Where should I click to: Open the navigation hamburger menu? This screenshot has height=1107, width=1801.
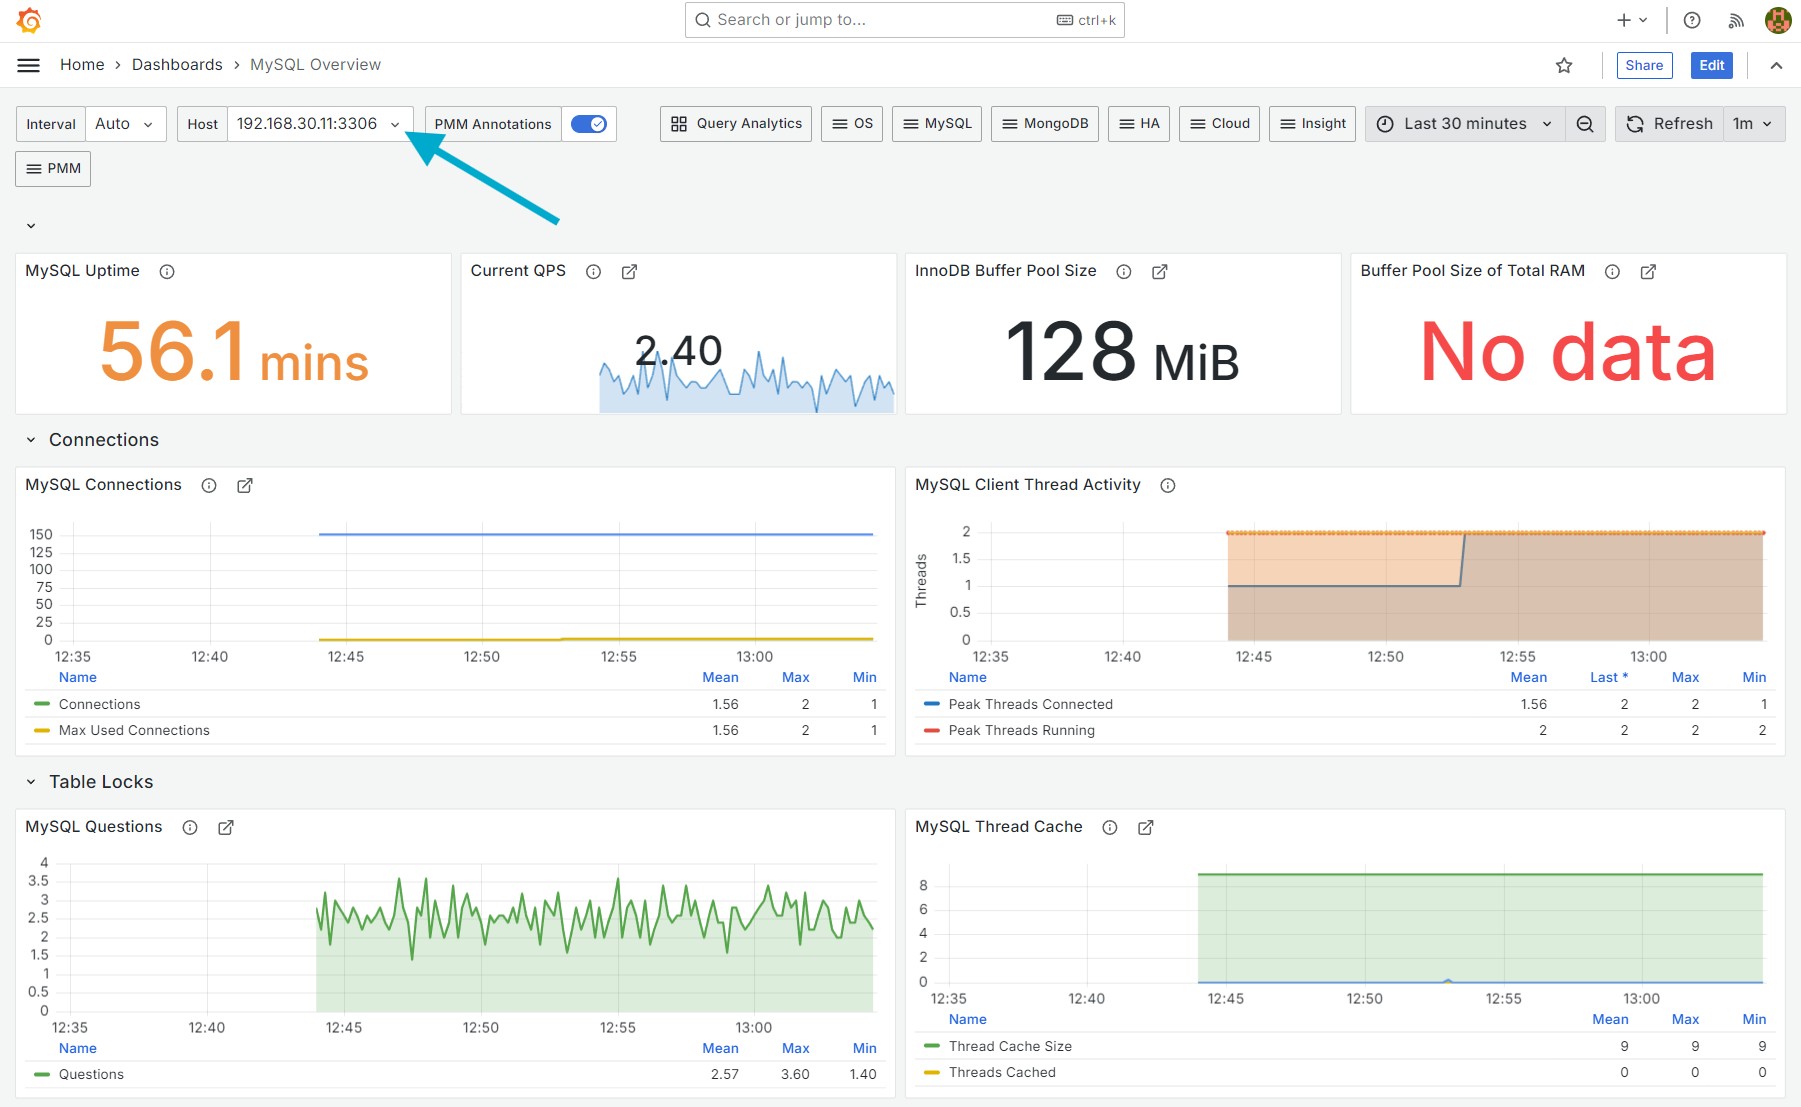(x=28, y=64)
